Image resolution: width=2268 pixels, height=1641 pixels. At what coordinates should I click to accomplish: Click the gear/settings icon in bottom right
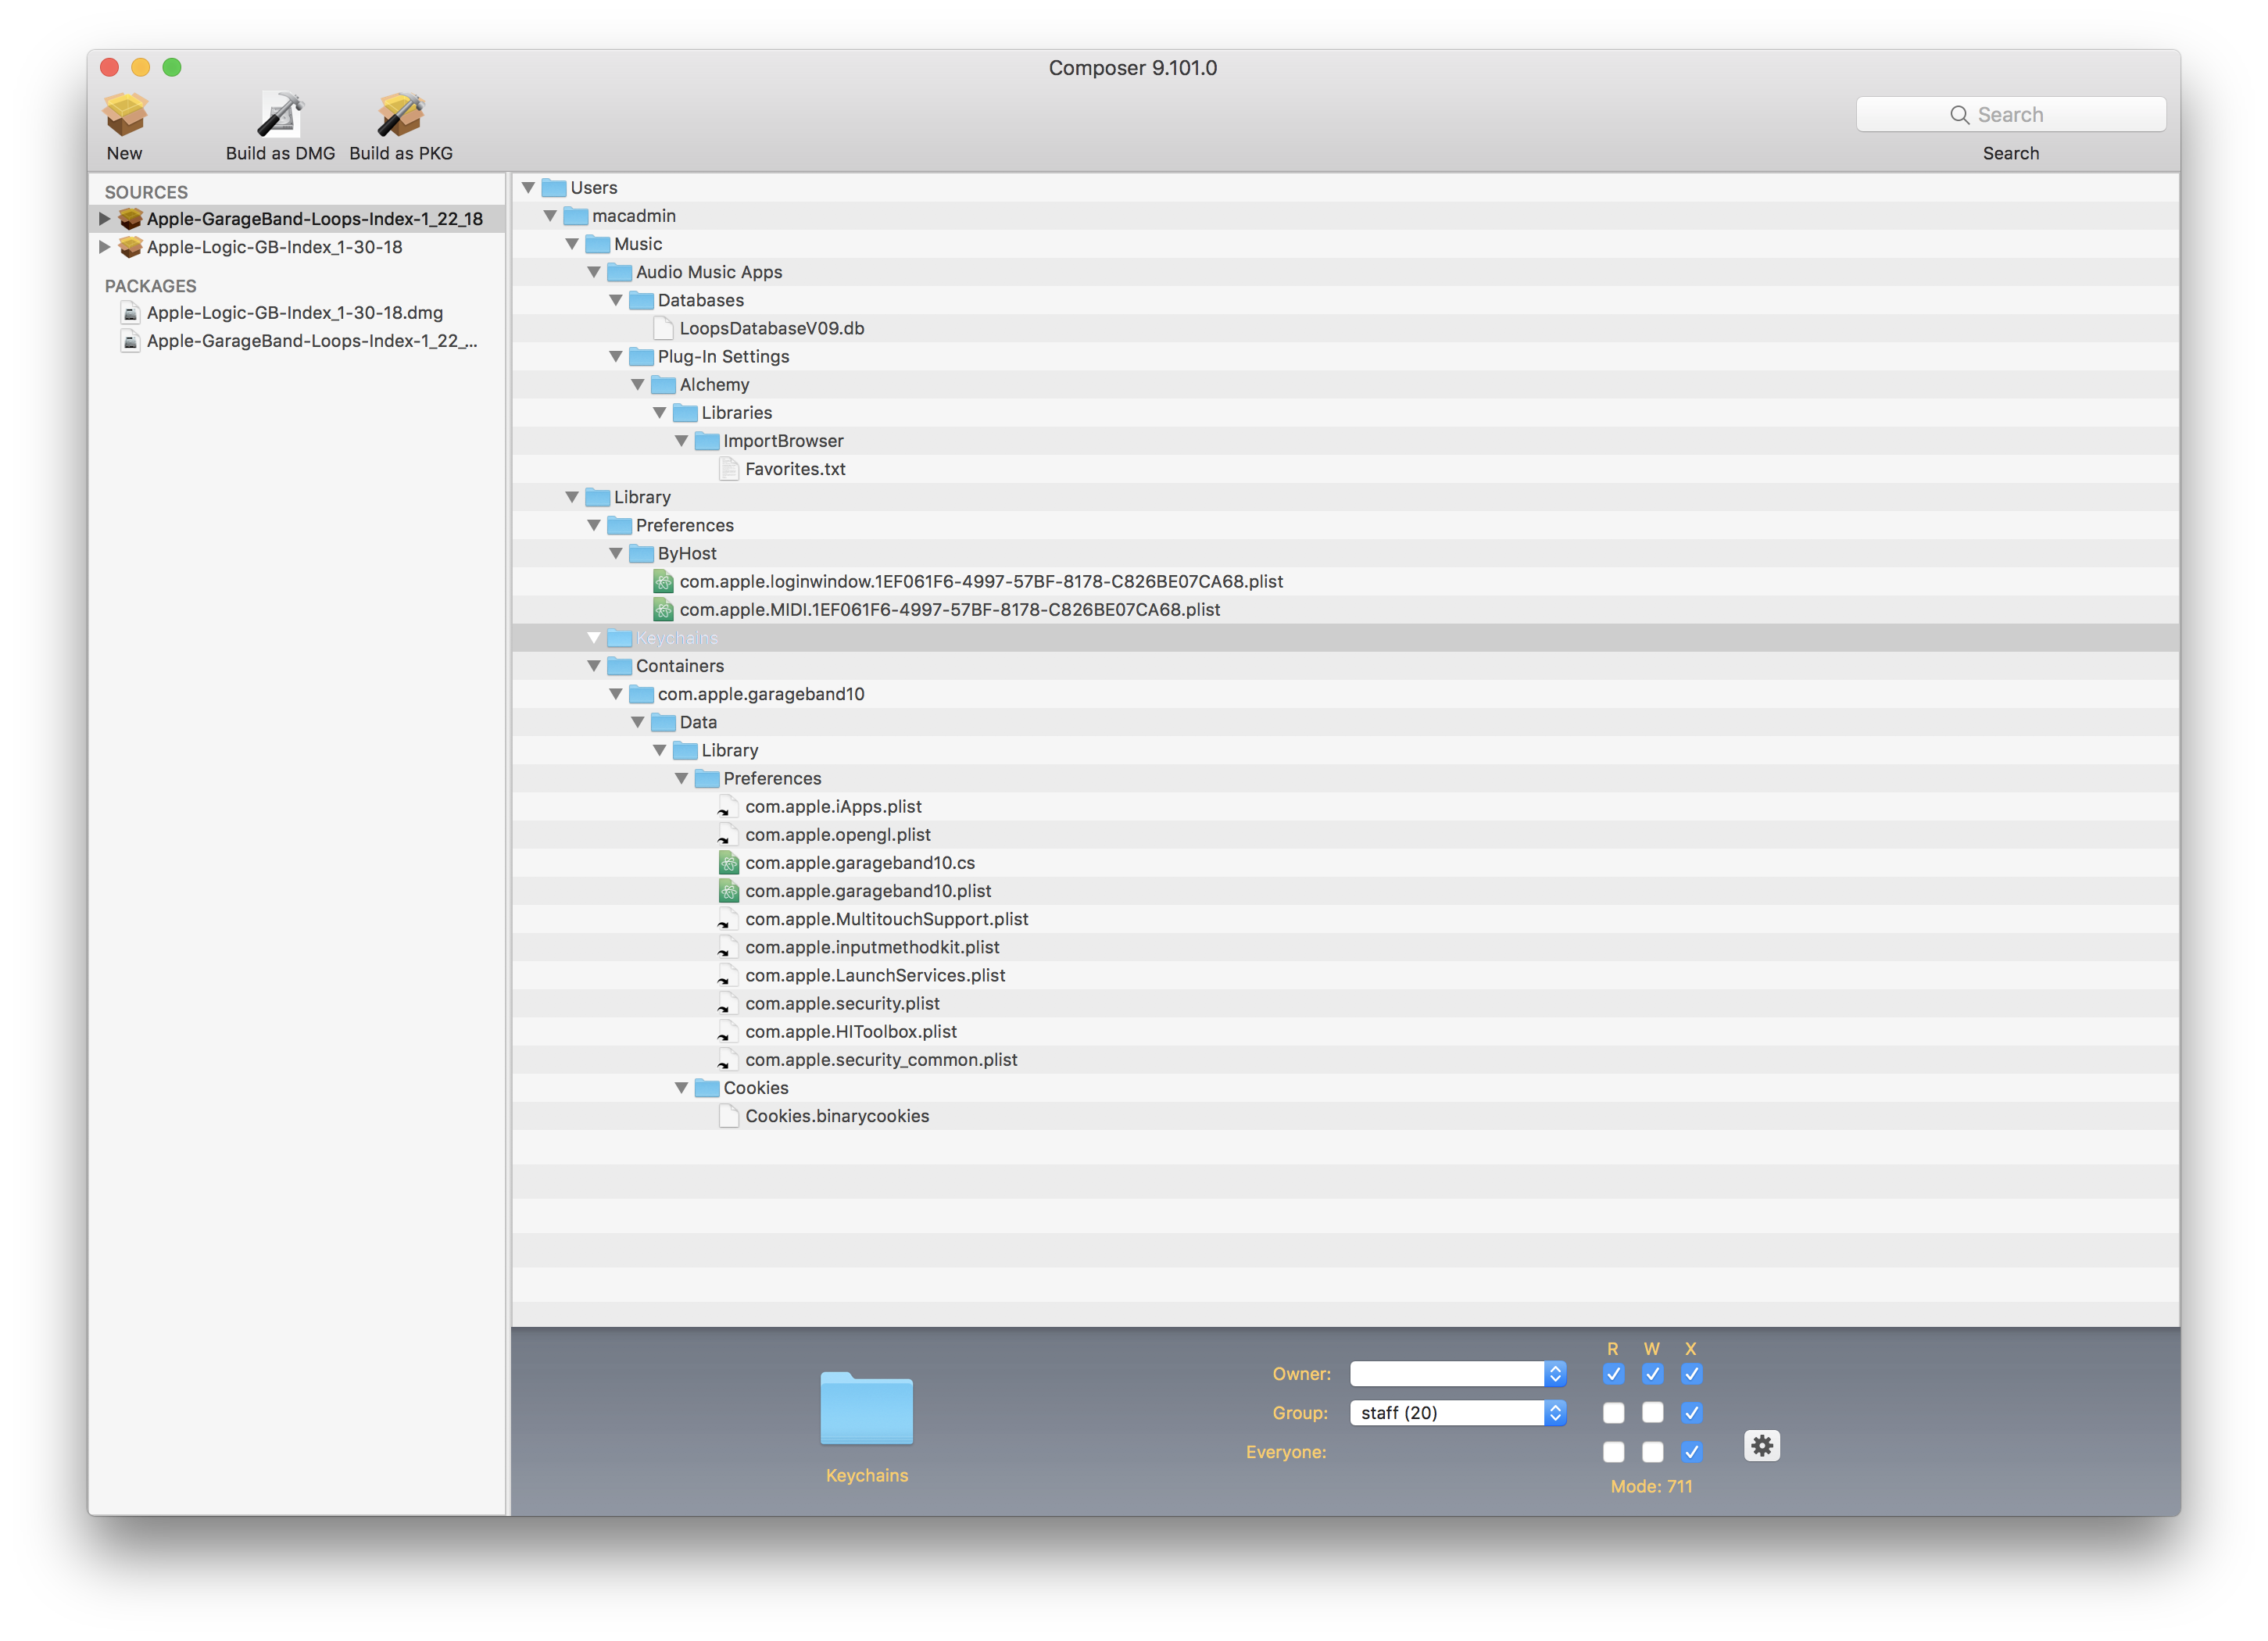click(1759, 1444)
